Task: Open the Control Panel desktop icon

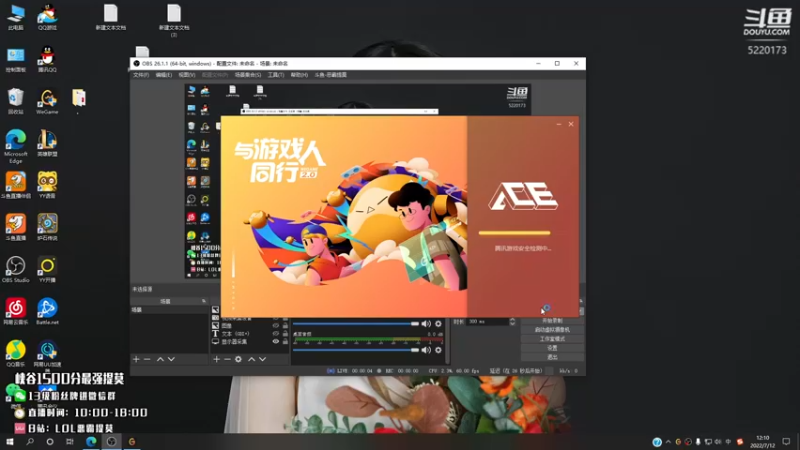Action: 16,60
